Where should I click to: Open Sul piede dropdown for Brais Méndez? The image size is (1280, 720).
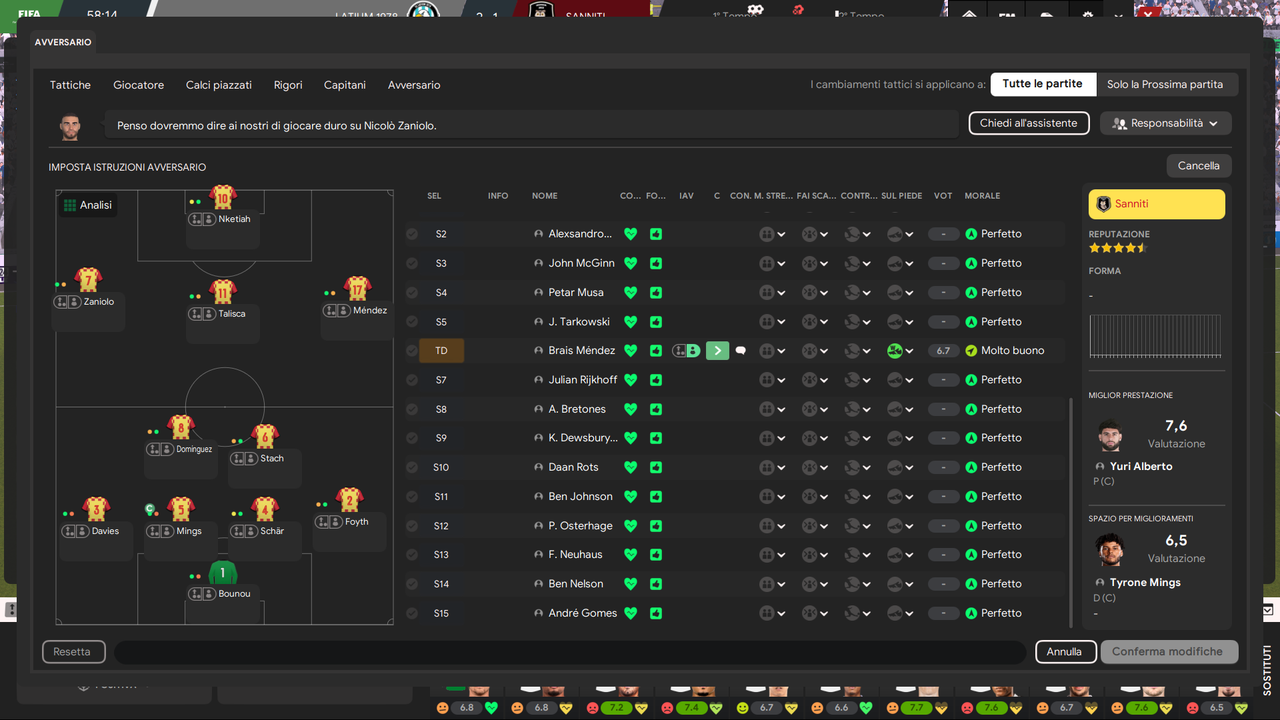pyautogui.click(x=901, y=351)
